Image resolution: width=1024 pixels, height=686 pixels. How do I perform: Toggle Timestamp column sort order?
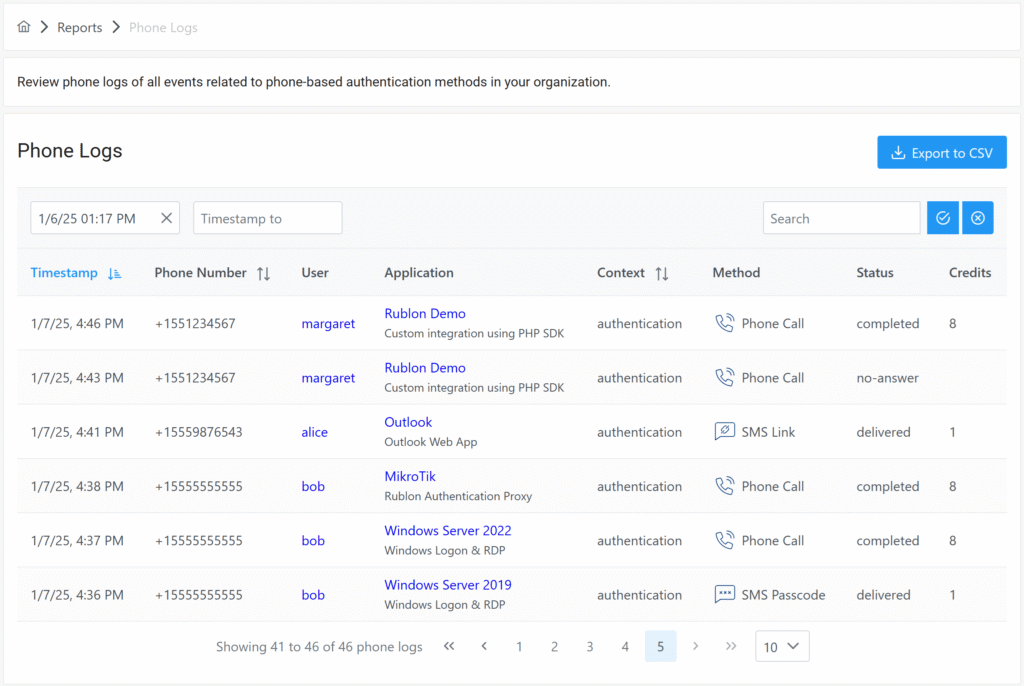tap(114, 273)
